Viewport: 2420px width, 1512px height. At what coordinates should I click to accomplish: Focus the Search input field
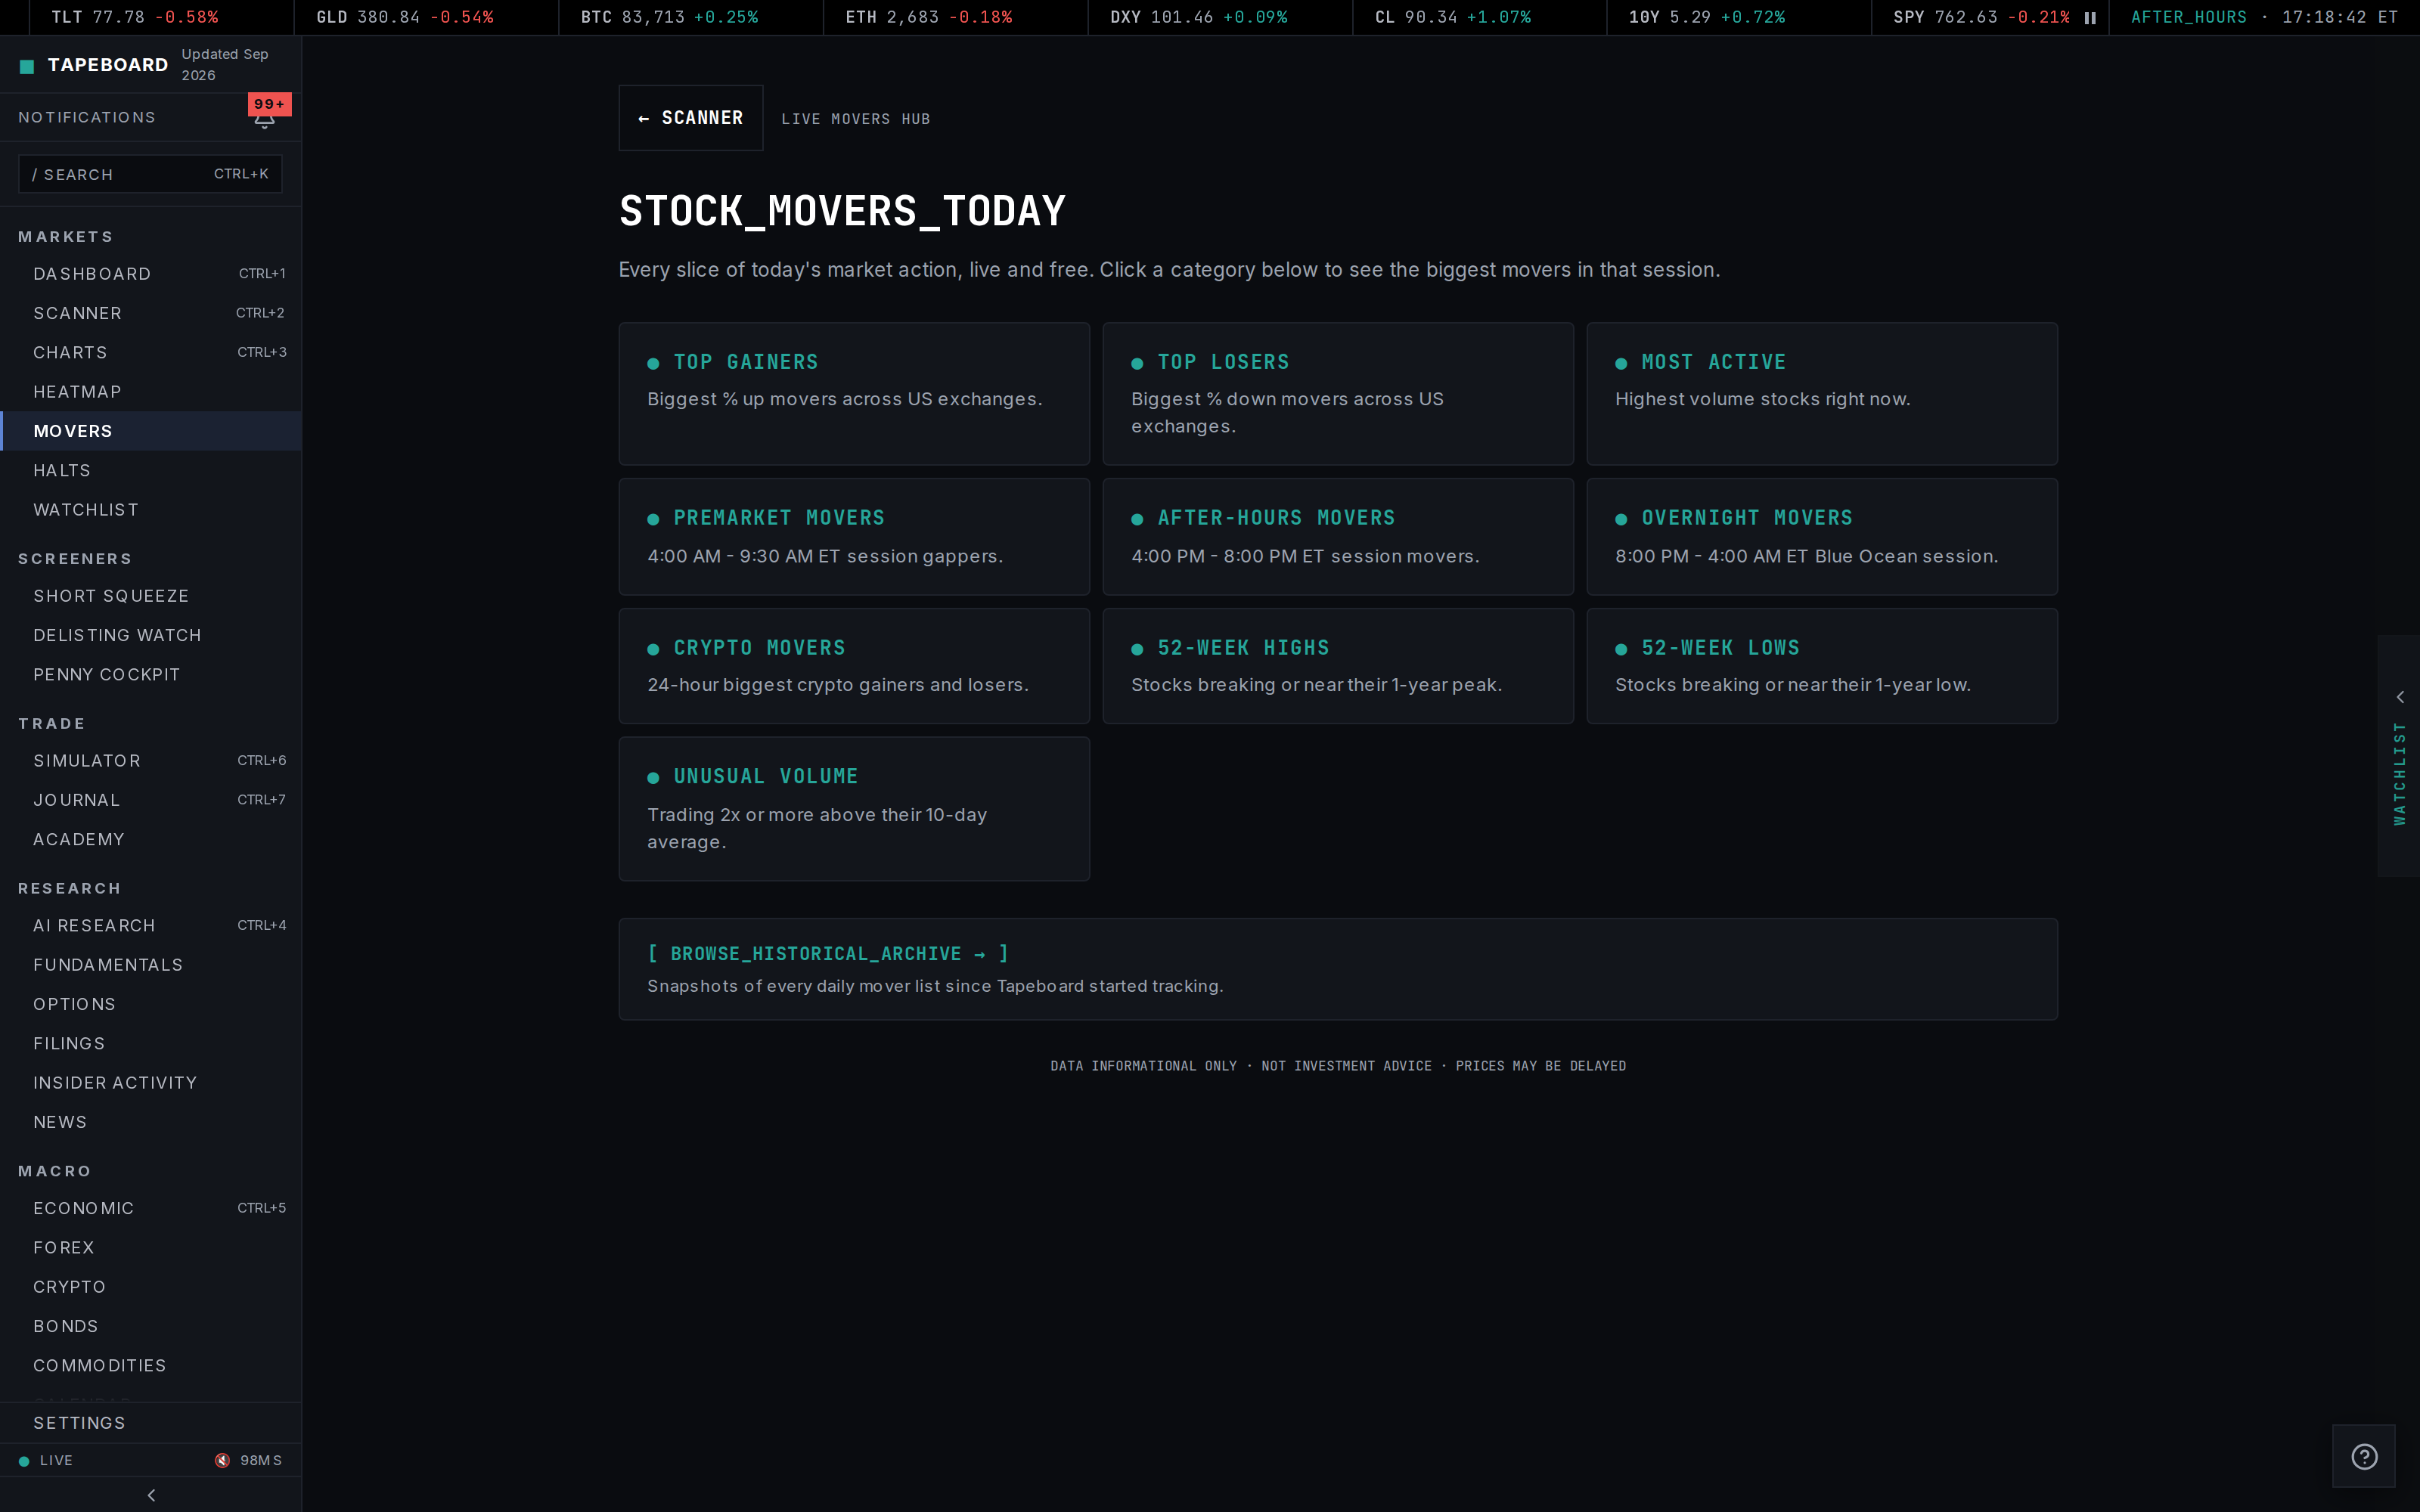pos(150,174)
